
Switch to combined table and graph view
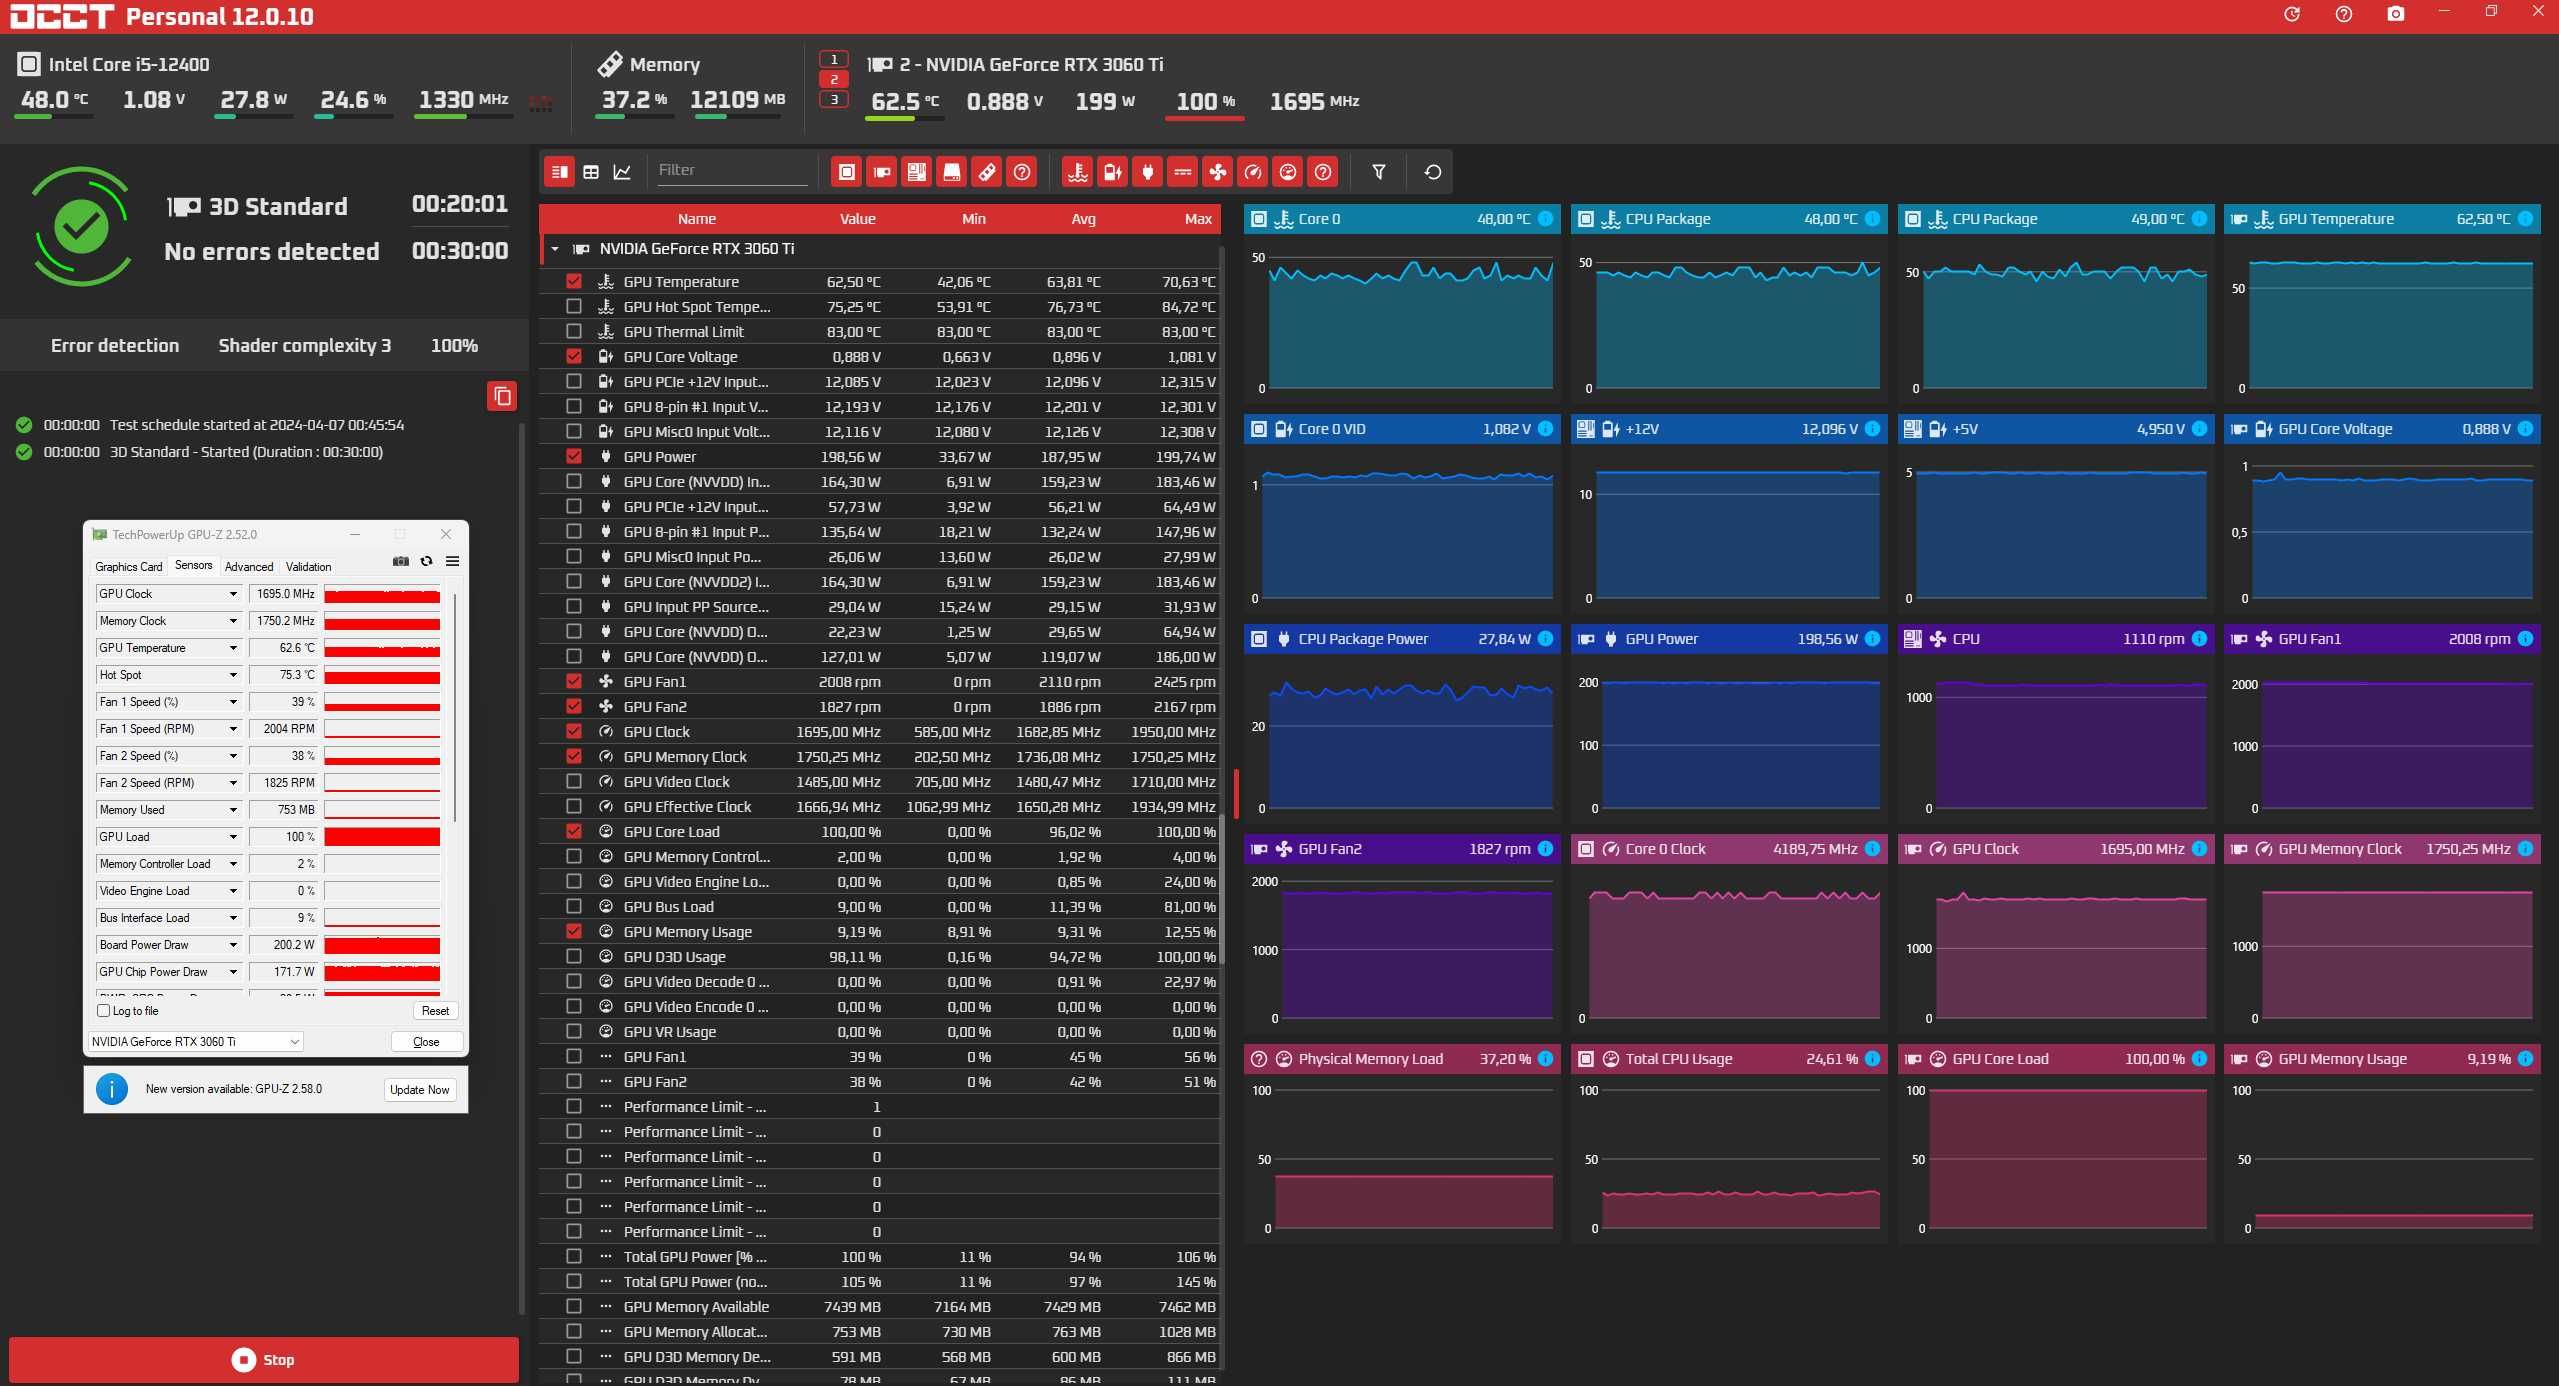click(560, 172)
